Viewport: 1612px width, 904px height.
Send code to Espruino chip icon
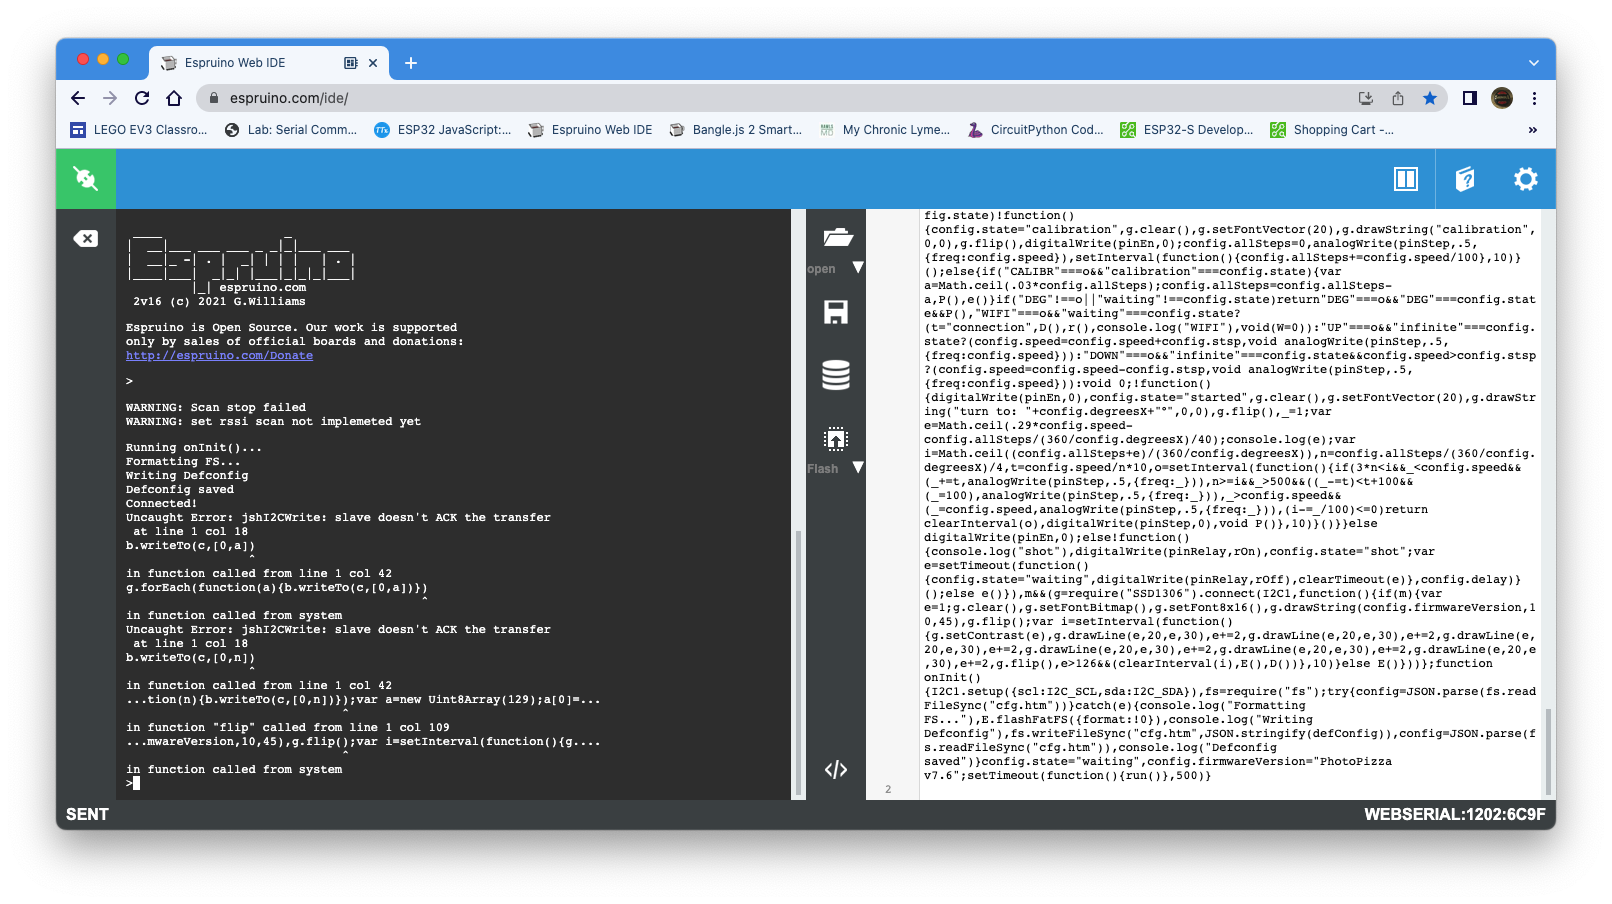coord(836,439)
